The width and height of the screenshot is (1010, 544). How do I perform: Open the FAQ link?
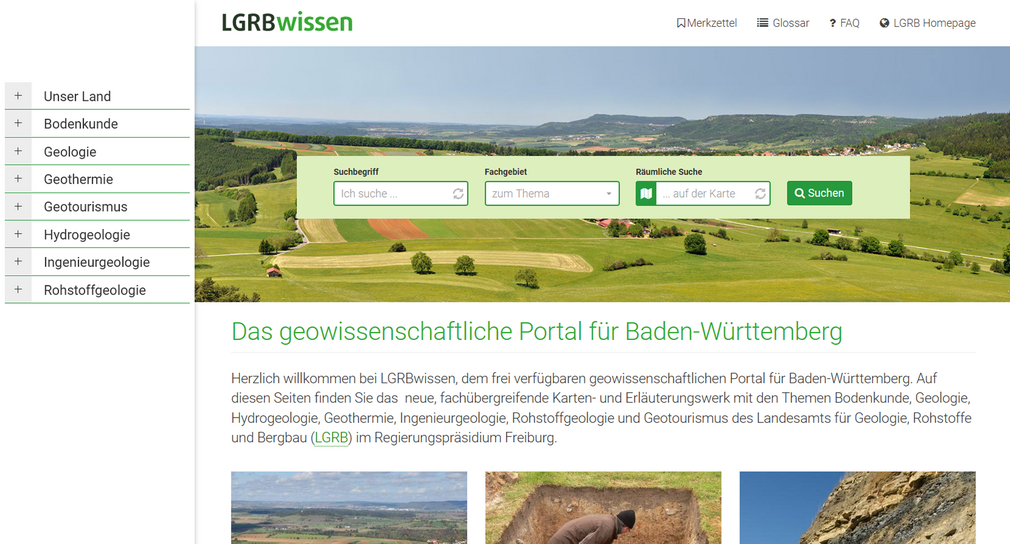pyautogui.click(x=850, y=23)
